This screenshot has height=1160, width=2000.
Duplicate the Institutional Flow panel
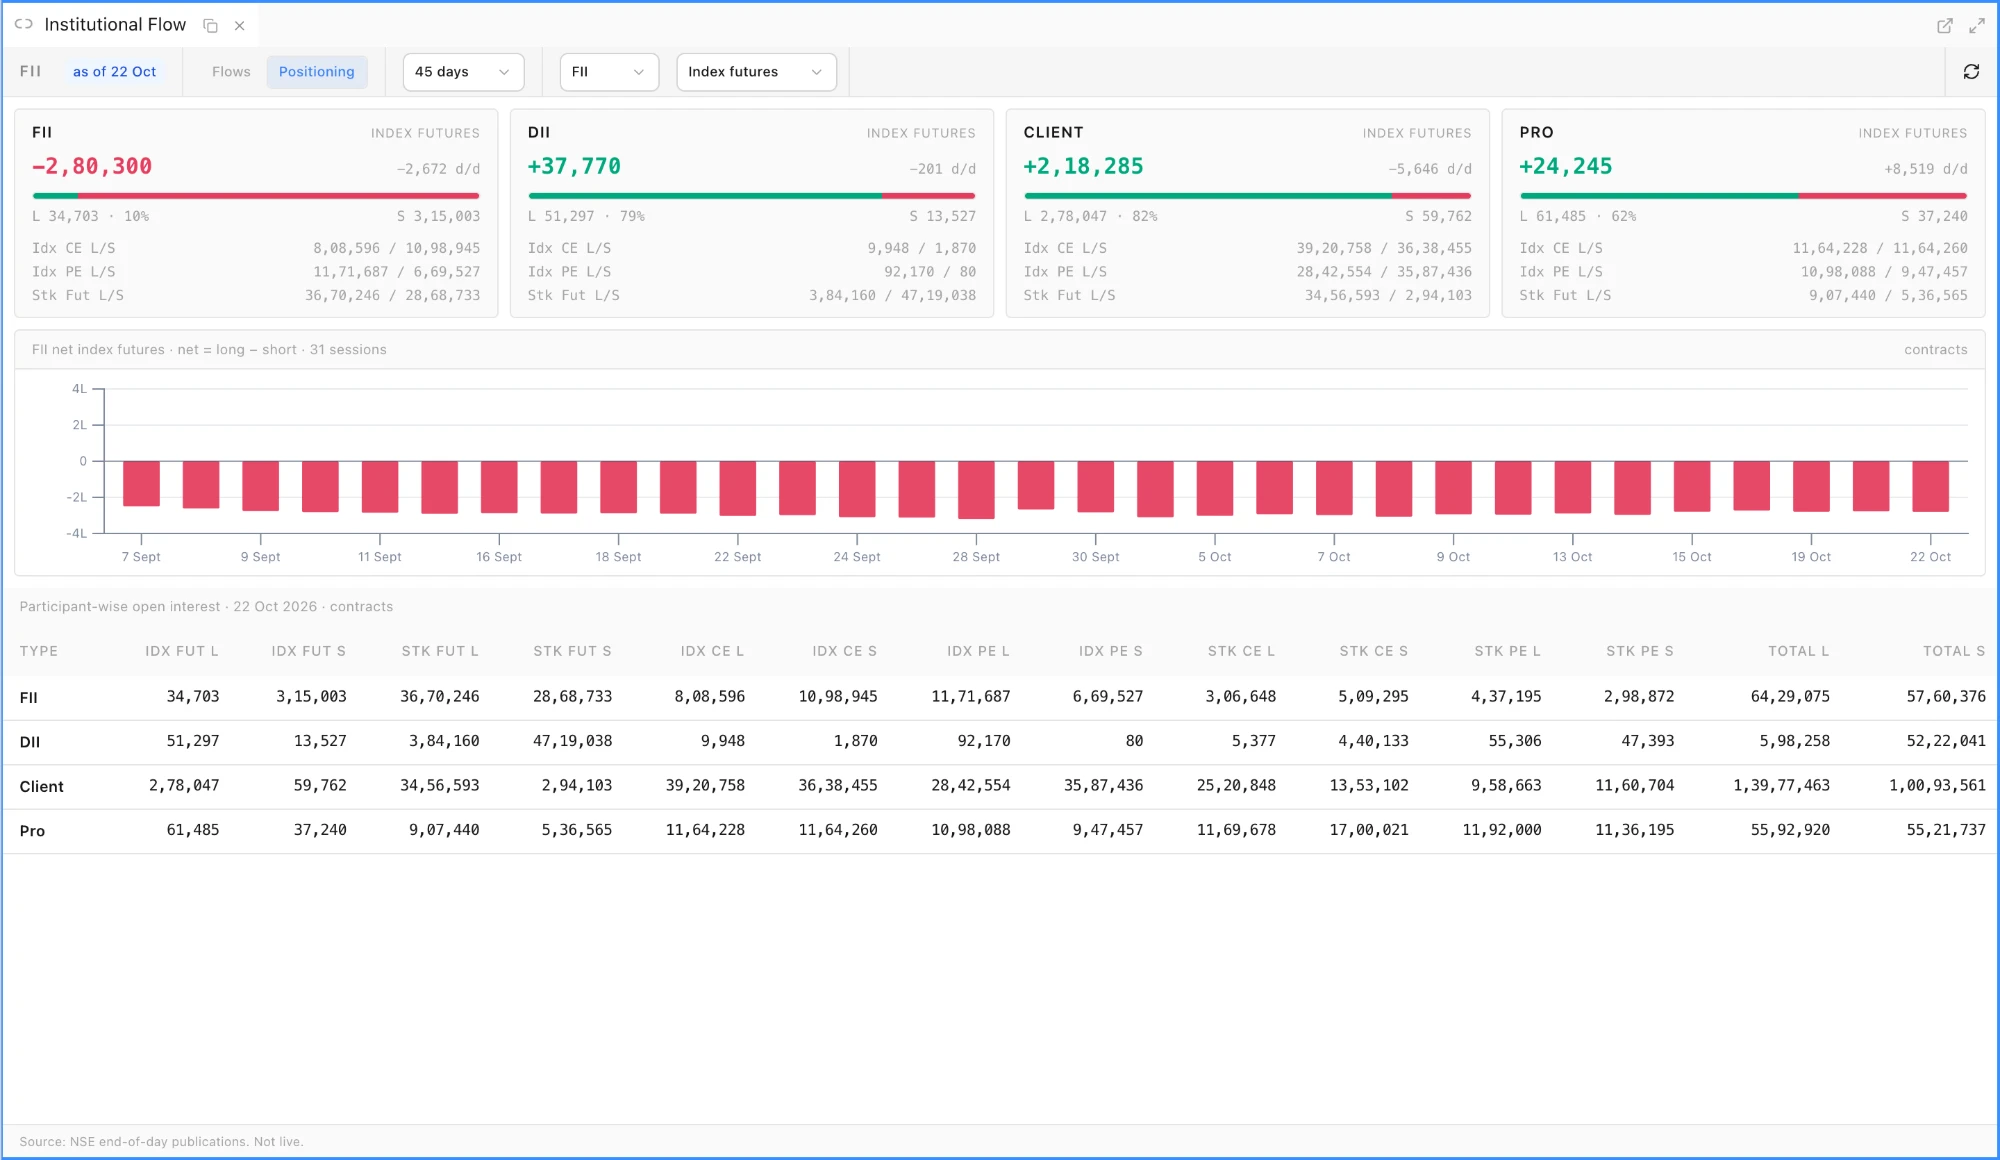pyautogui.click(x=210, y=26)
